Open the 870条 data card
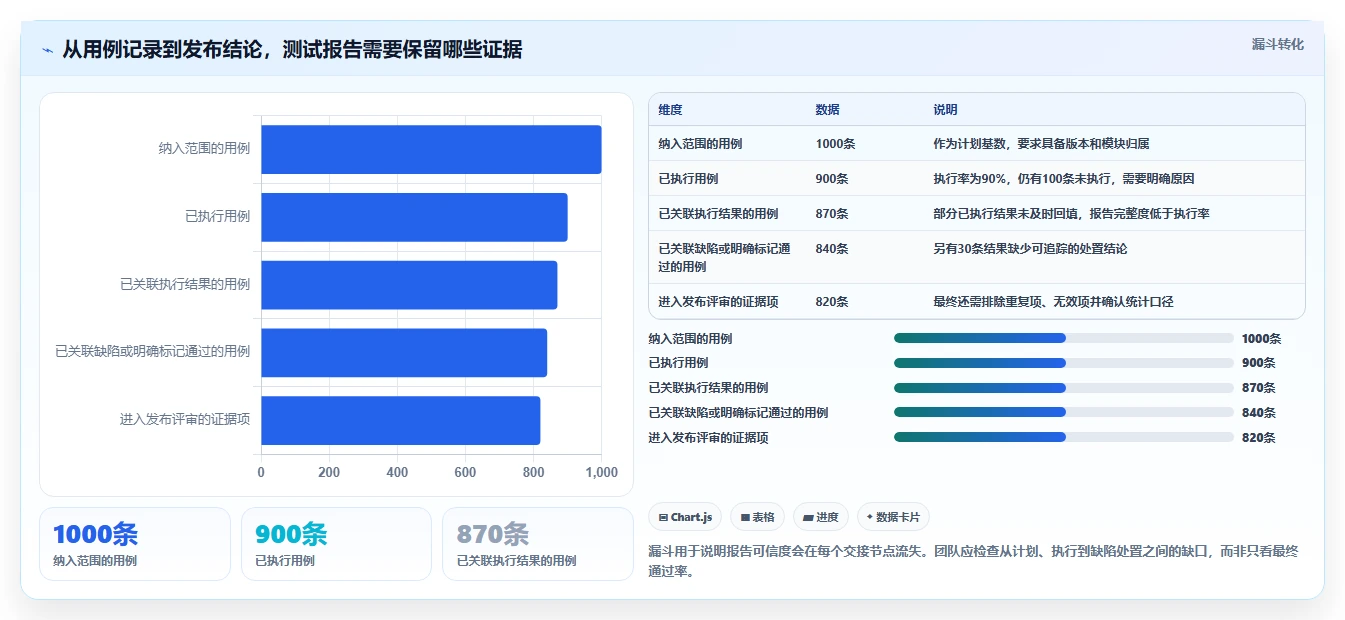This screenshot has width=1345, height=620. (538, 544)
